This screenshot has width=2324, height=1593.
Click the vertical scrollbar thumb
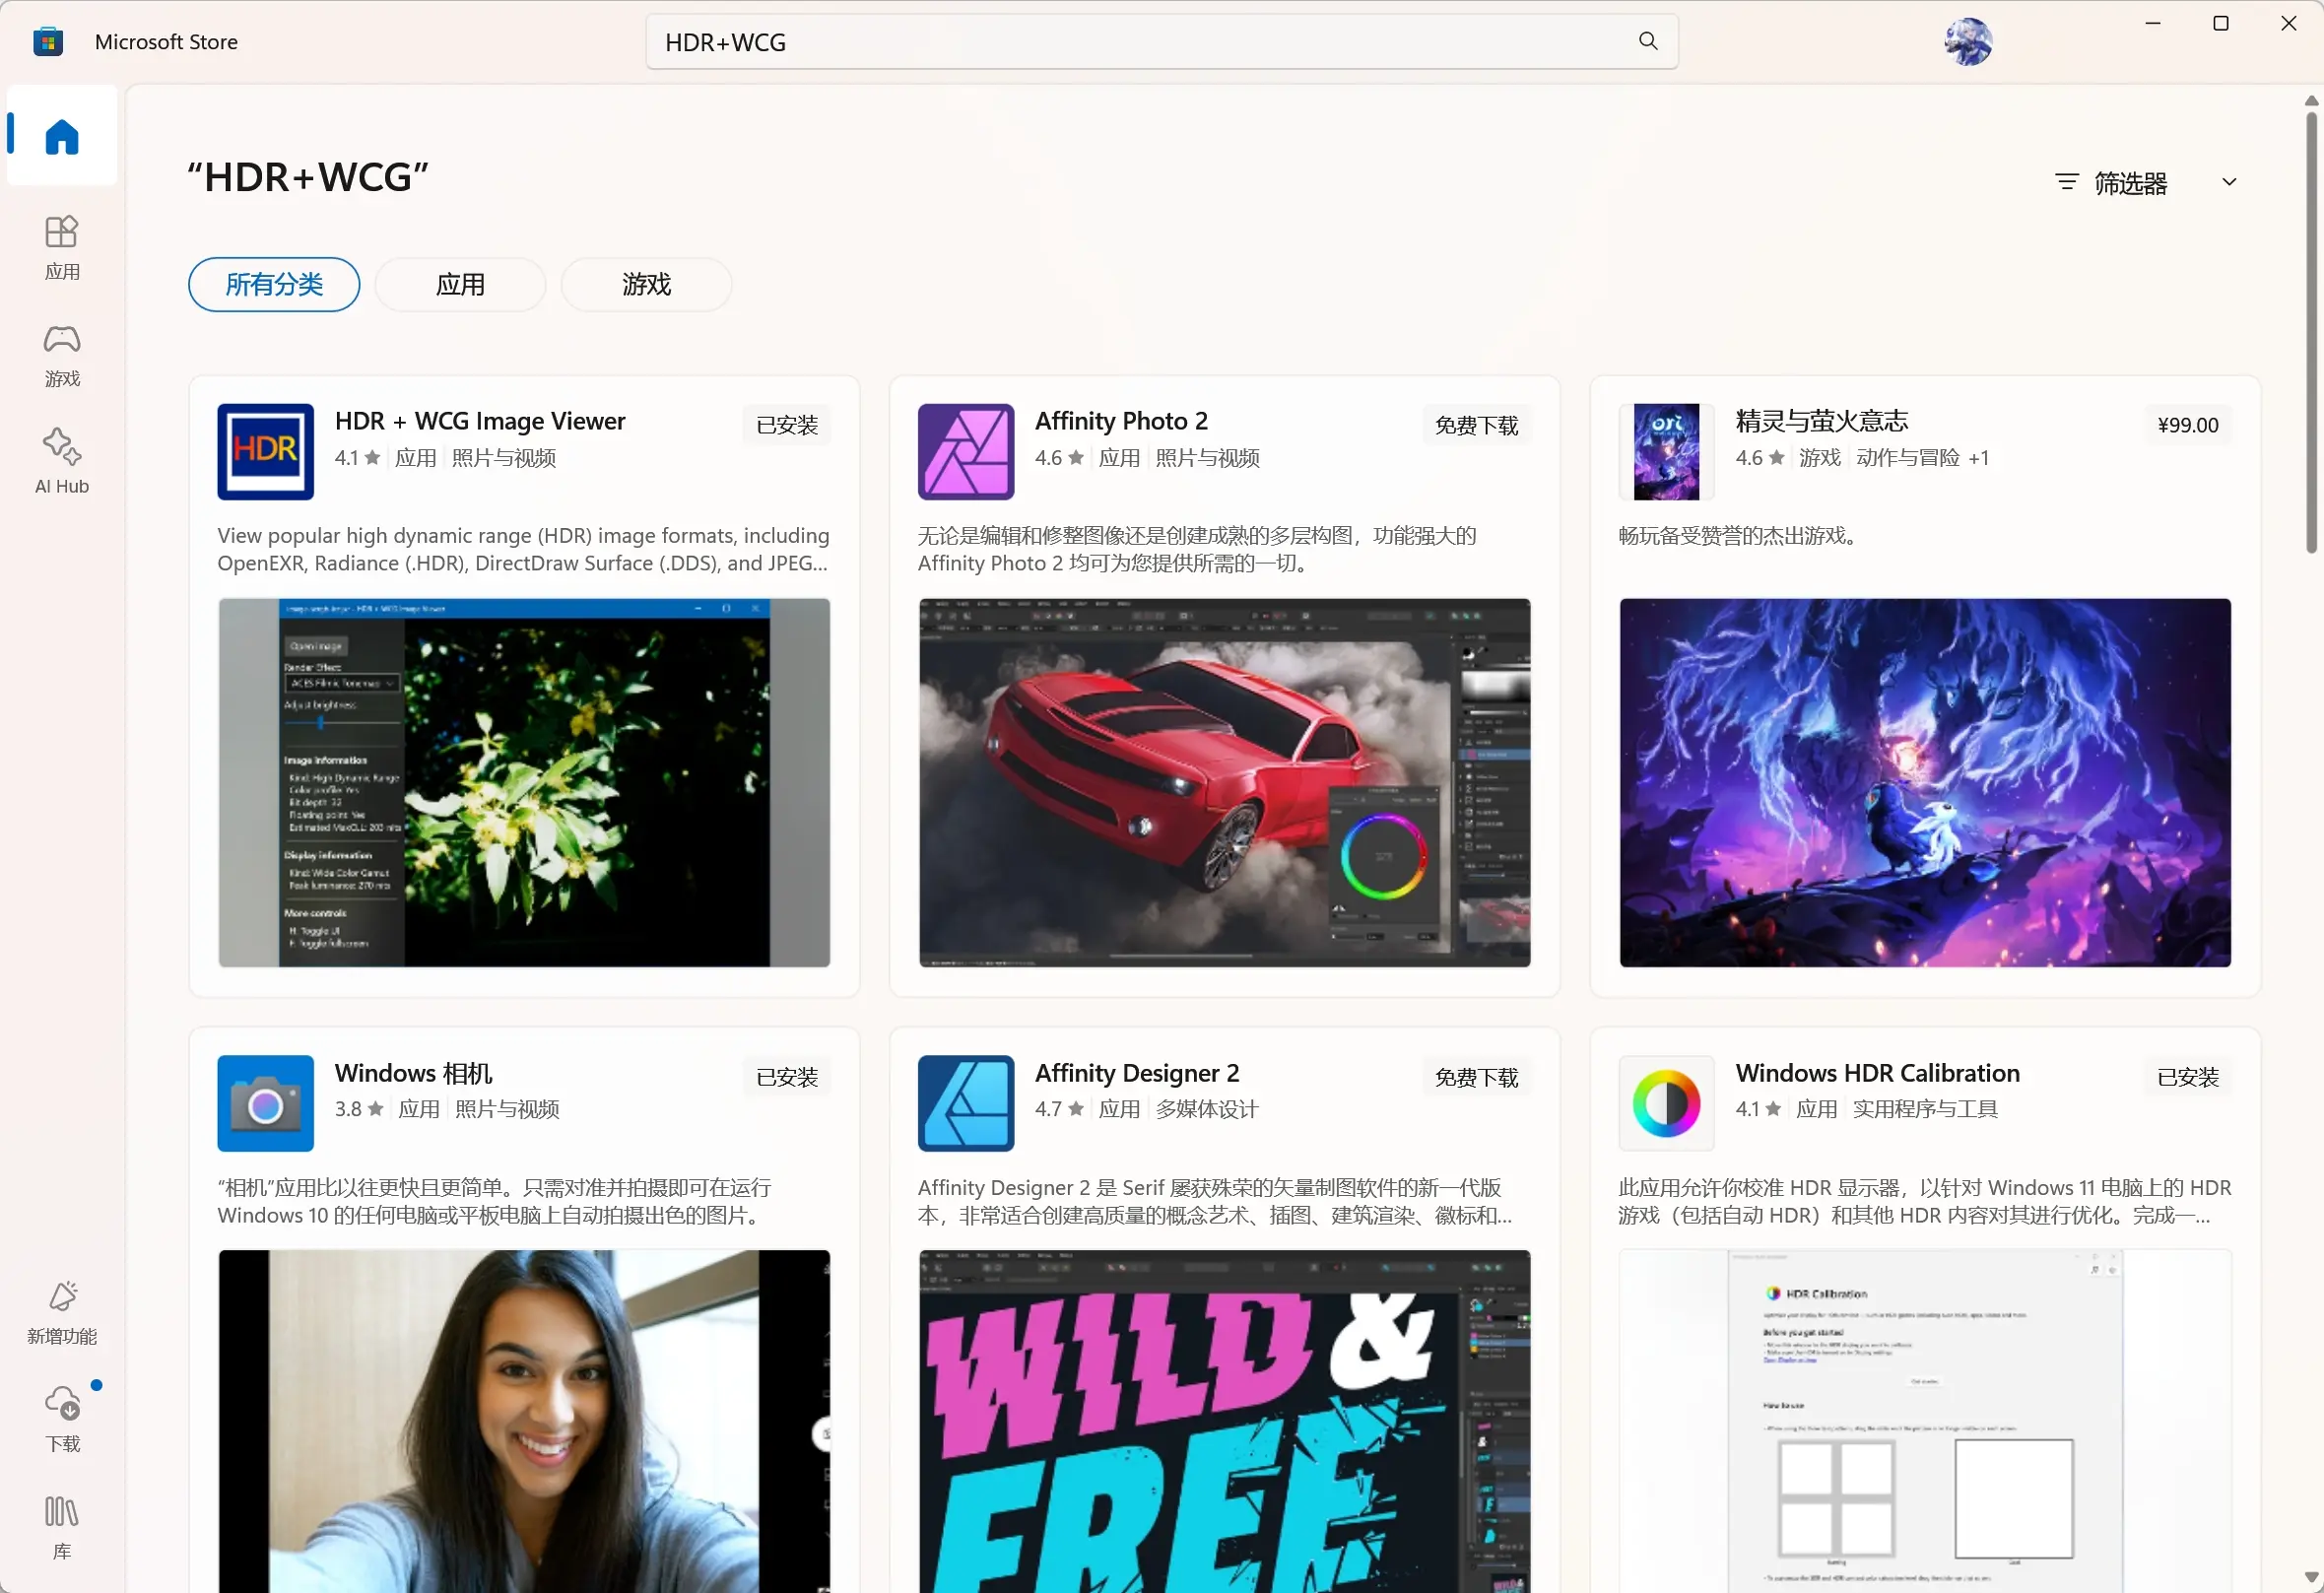[2311, 332]
